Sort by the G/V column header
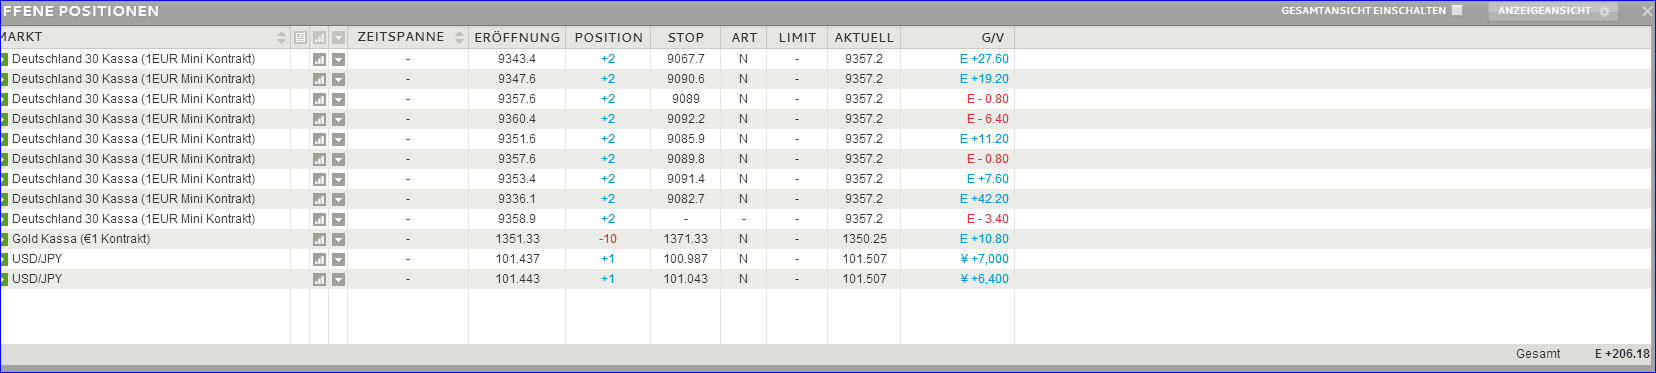The width and height of the screenshot is (1656, 373). (992, 37)
